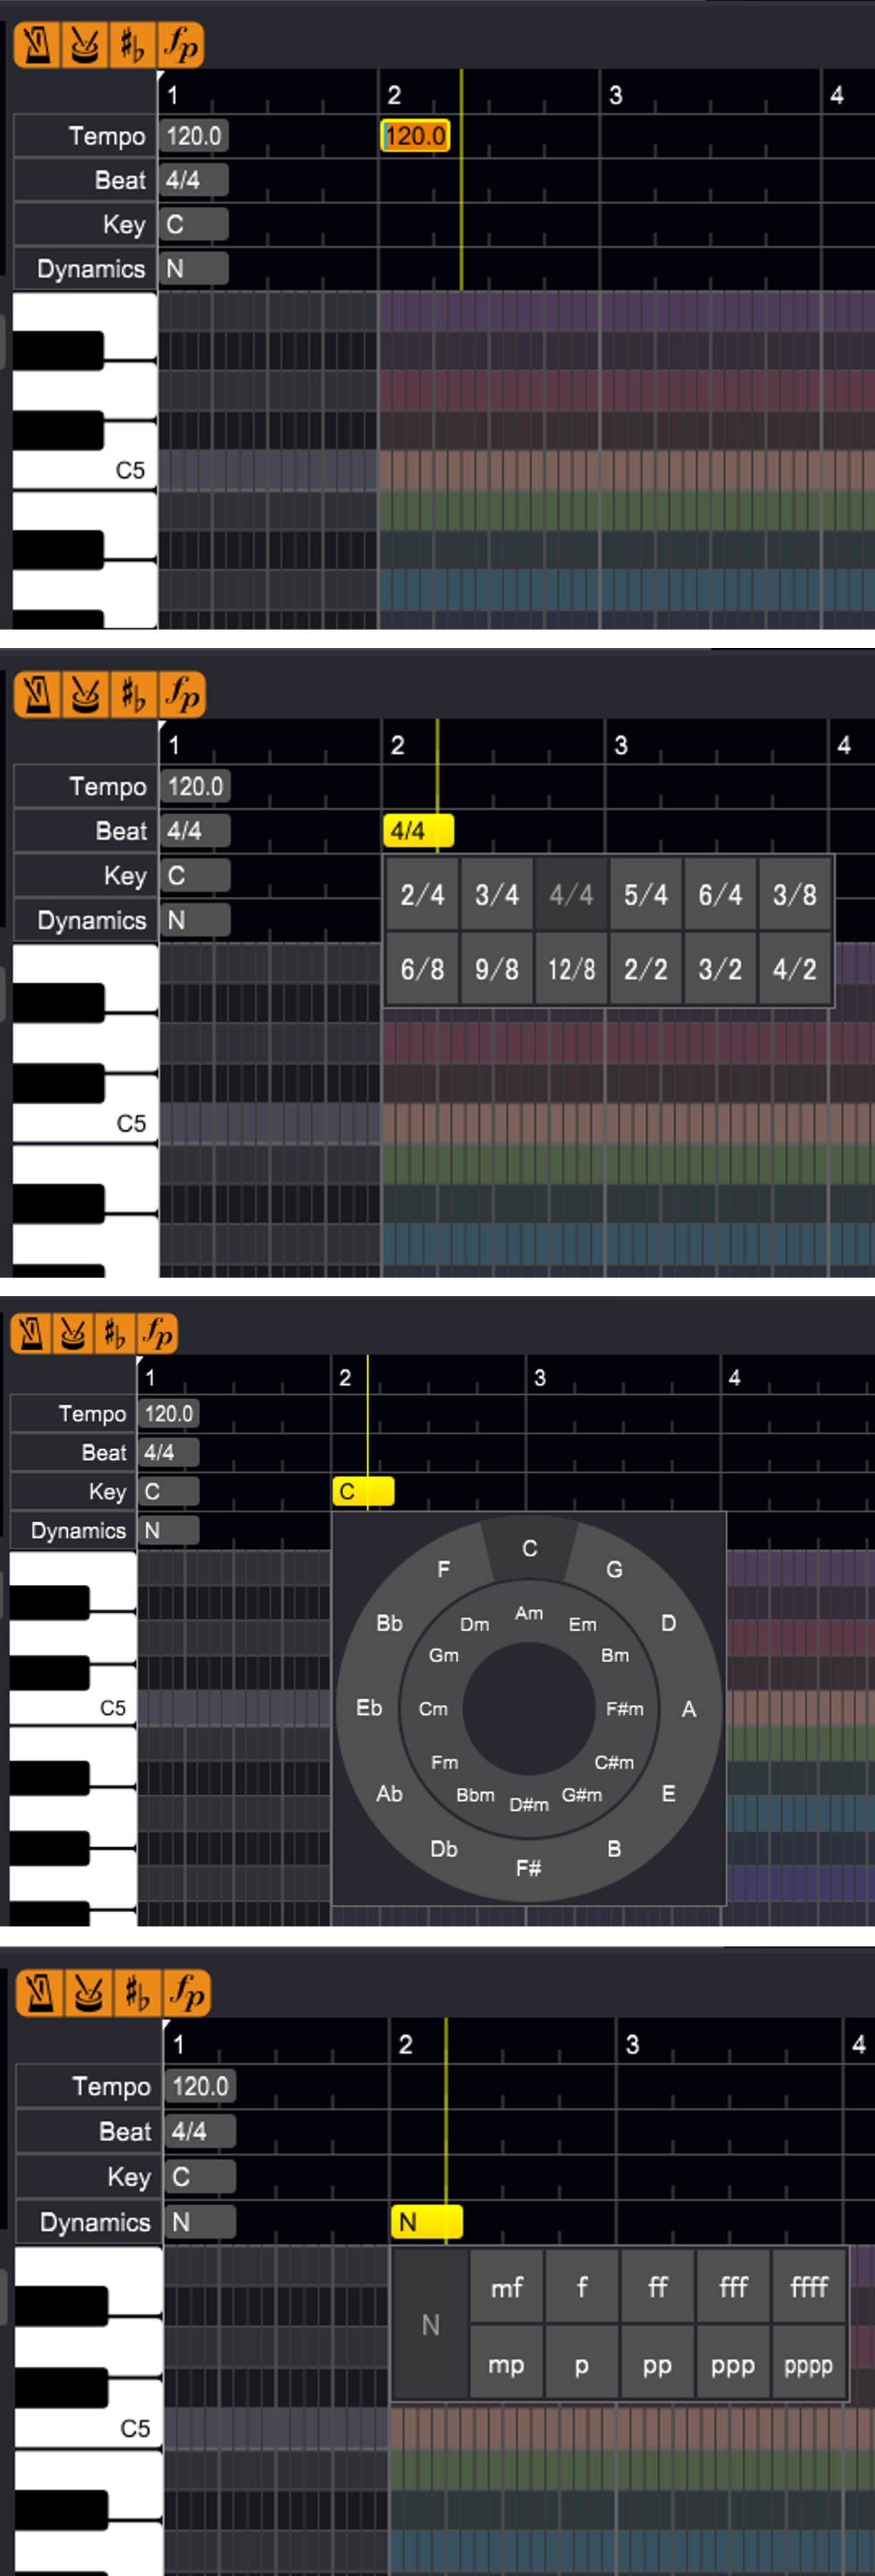Select F#m on the key wheel inner ring
The height and width of the screenshot is (2576, 875).
point(624,1709)
